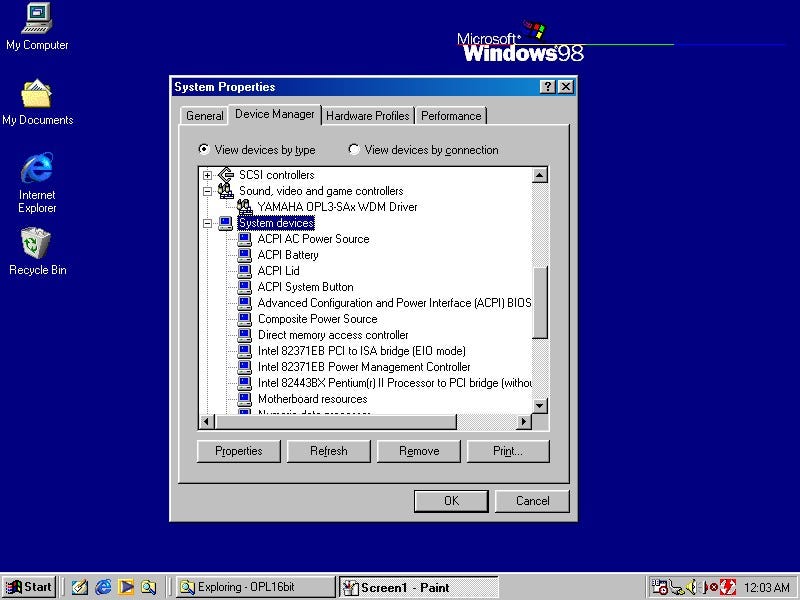The height and width of the screenshot is (600, 800).
Task: Click the Windows Explorer quick launch icon
Action: tap(148, 587)
